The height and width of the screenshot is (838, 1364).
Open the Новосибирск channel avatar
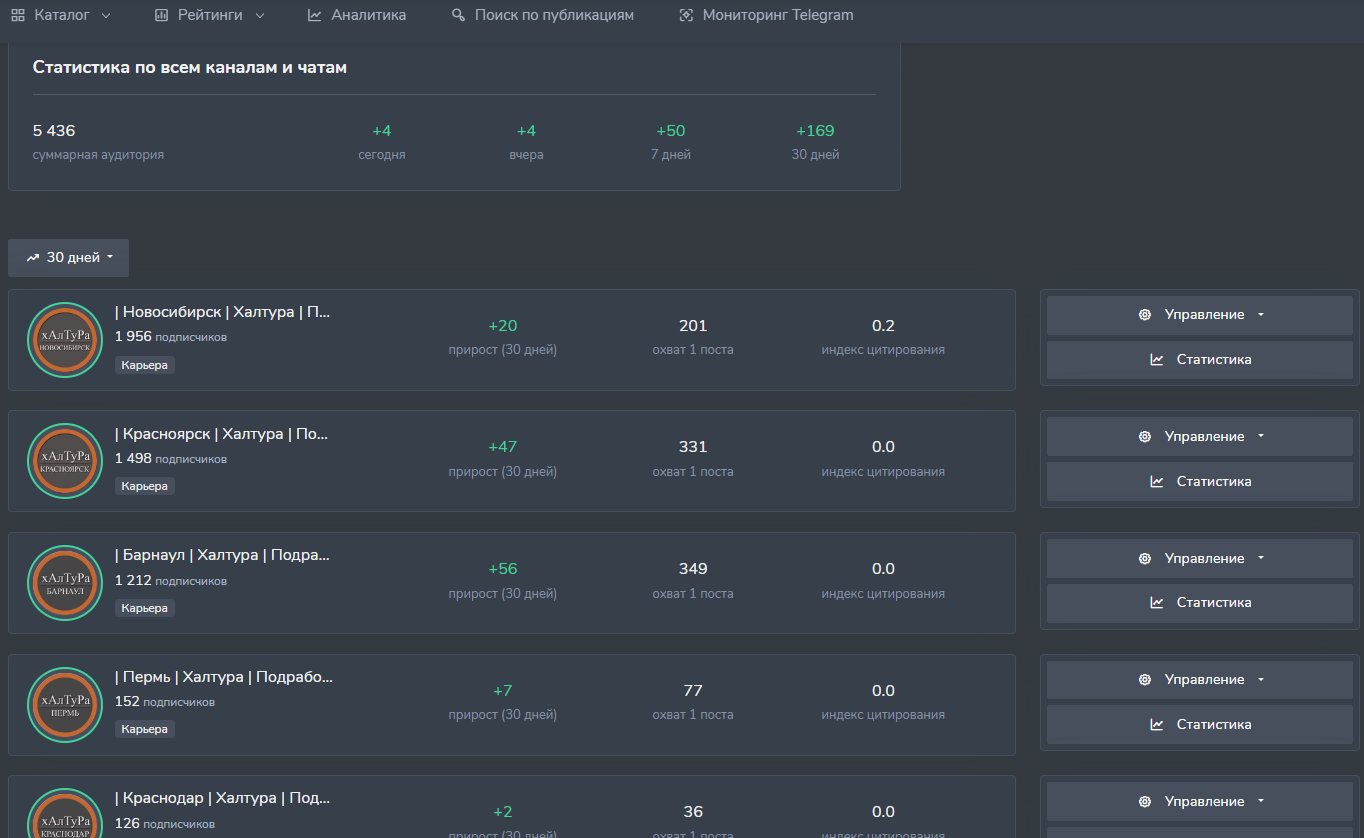(x=65, y=340)
